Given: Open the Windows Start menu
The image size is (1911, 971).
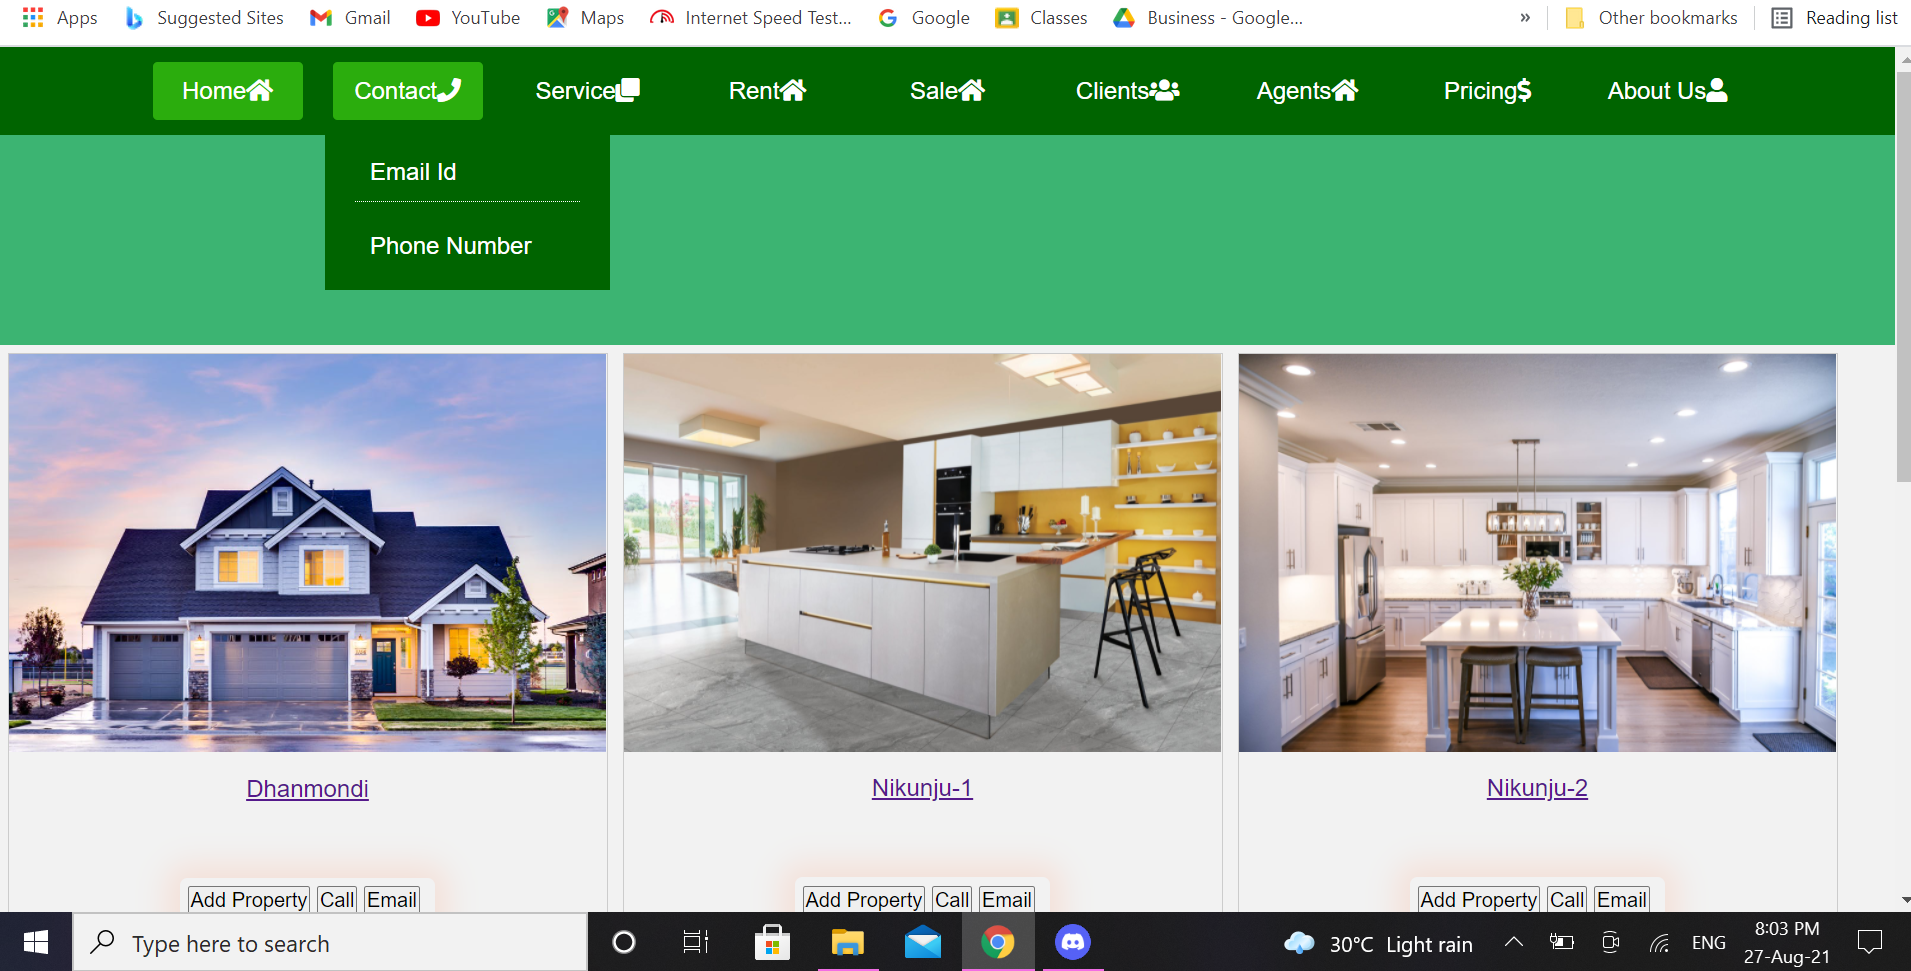Looking at the screenshot, I should pos(36,942).
